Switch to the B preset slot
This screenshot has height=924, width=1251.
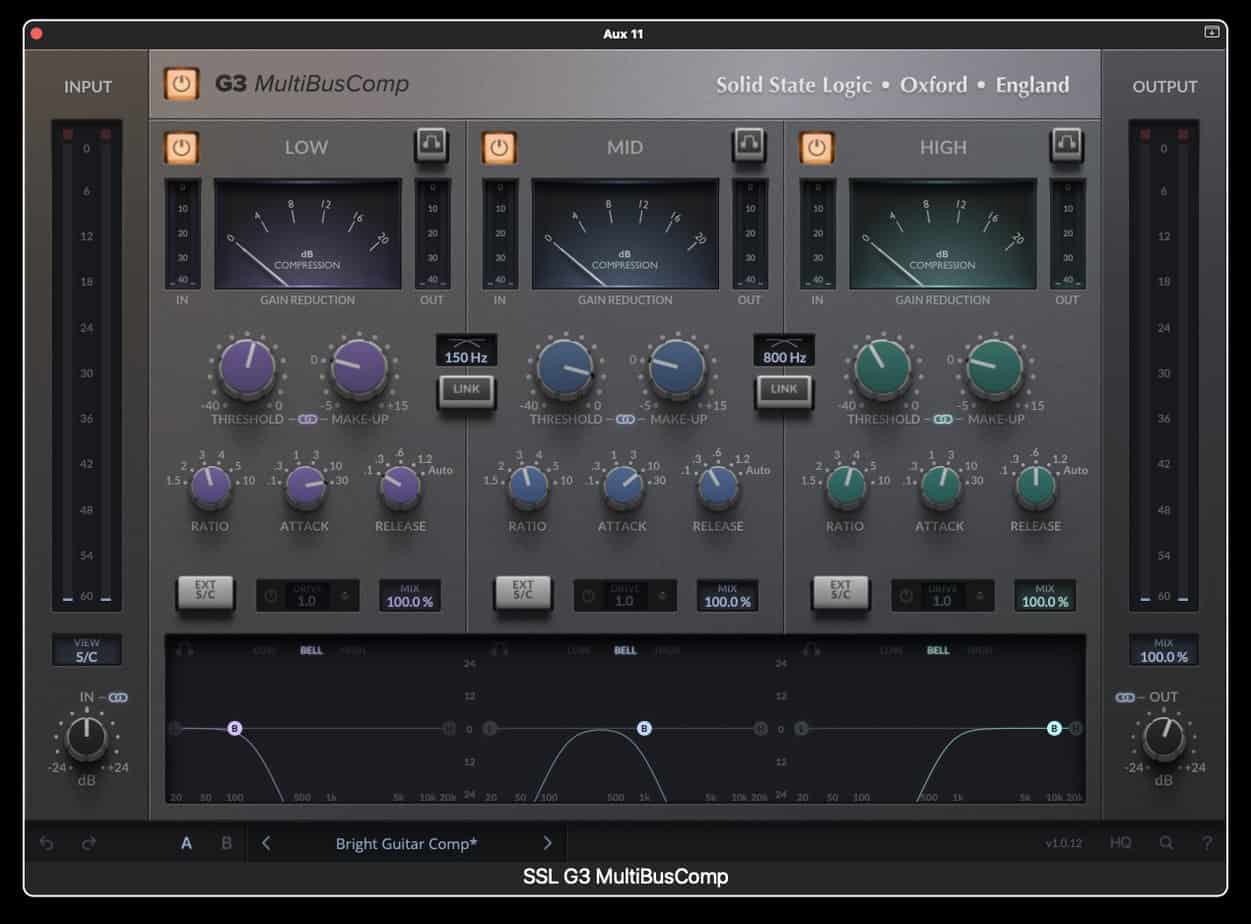(x=227, y=843)
